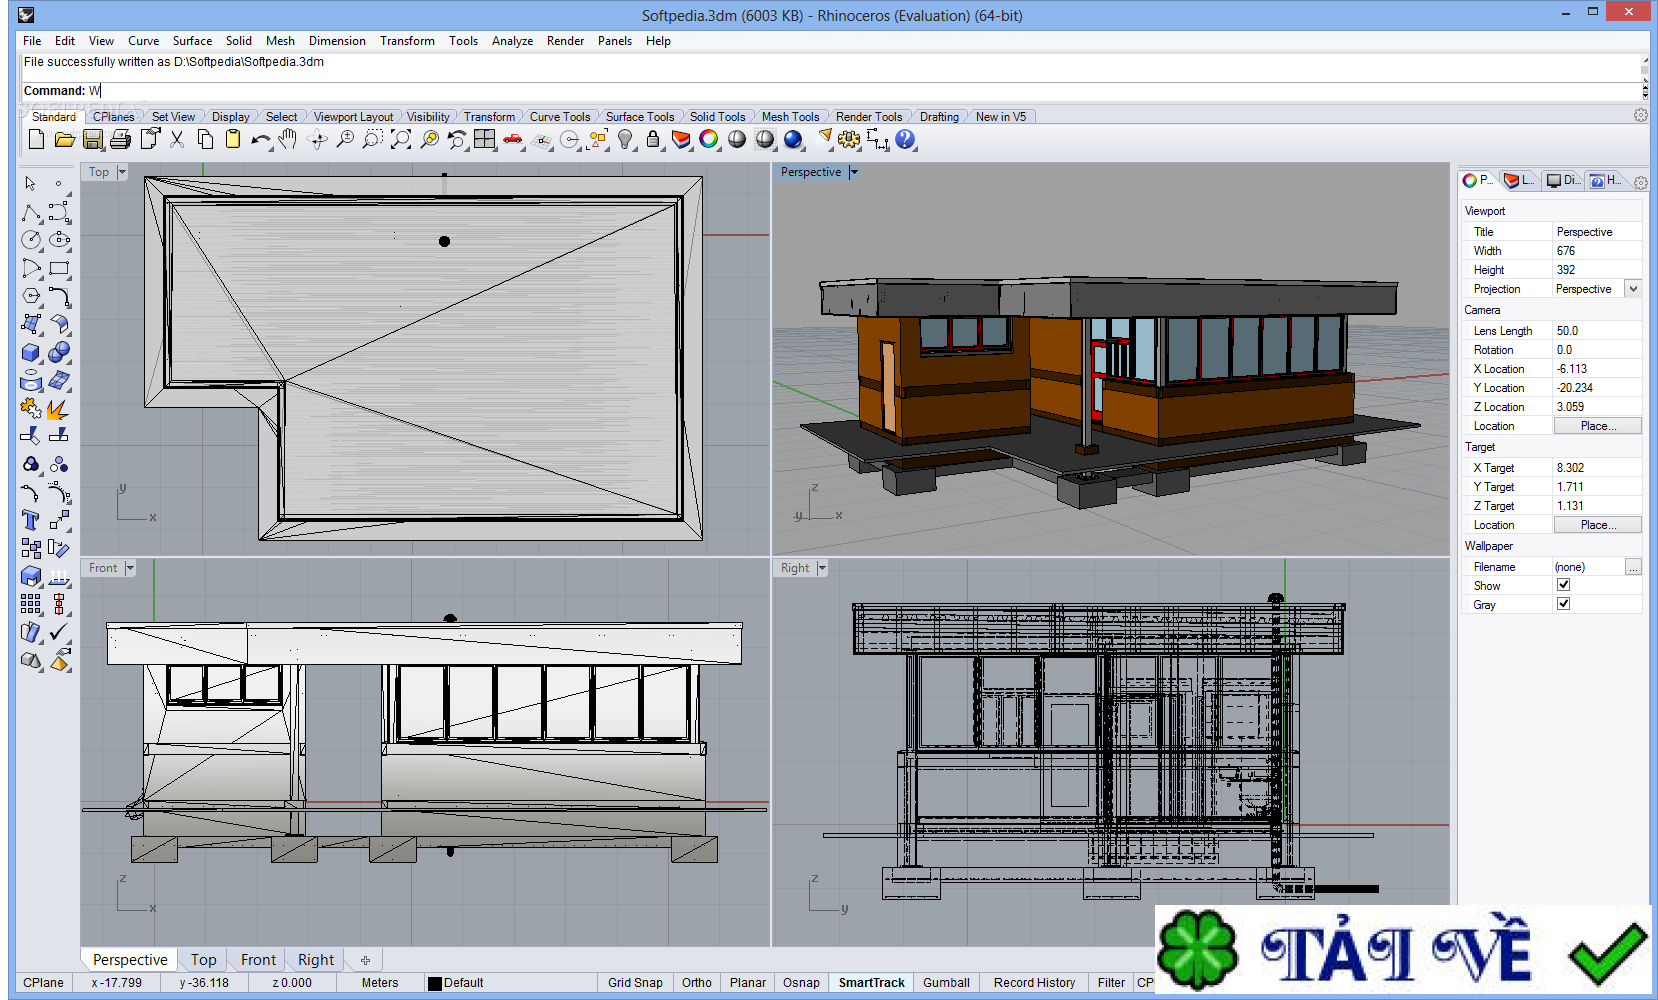Image resolution: width=1658 pixels, height=1000 pixels.
Task: Open the Top viewport dropdown arrow
Action: pos(122,172)
